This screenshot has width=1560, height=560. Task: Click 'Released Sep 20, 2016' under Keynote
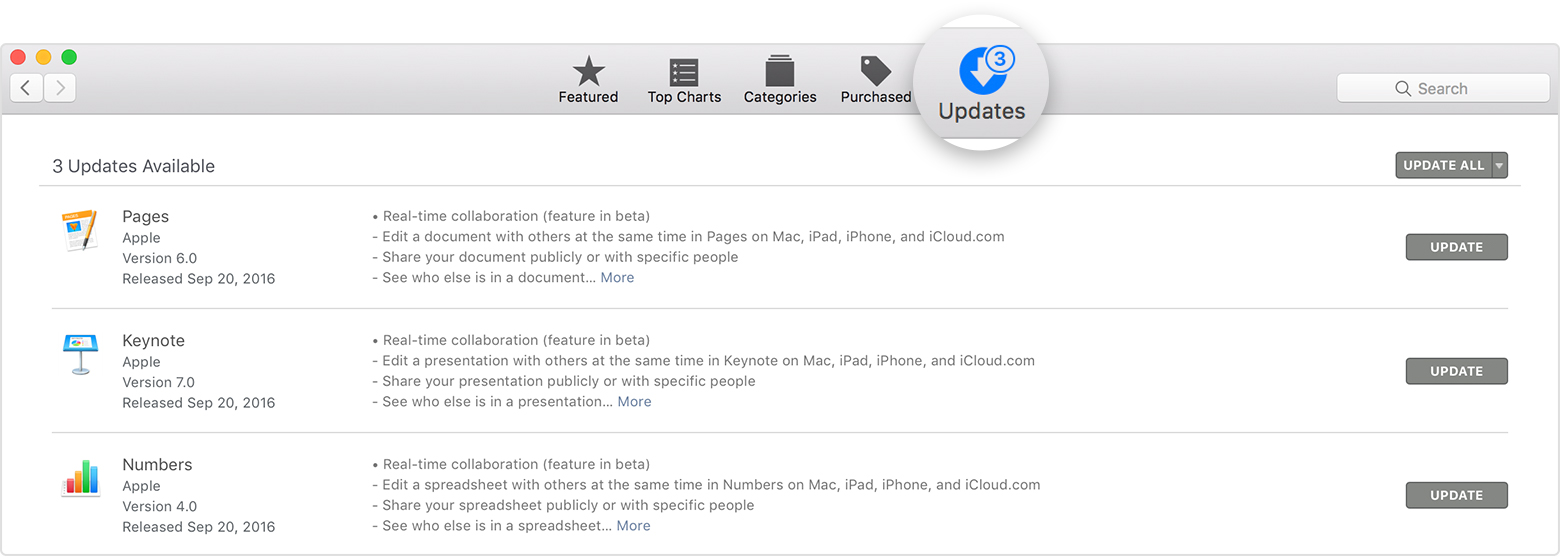pos(199,403)
